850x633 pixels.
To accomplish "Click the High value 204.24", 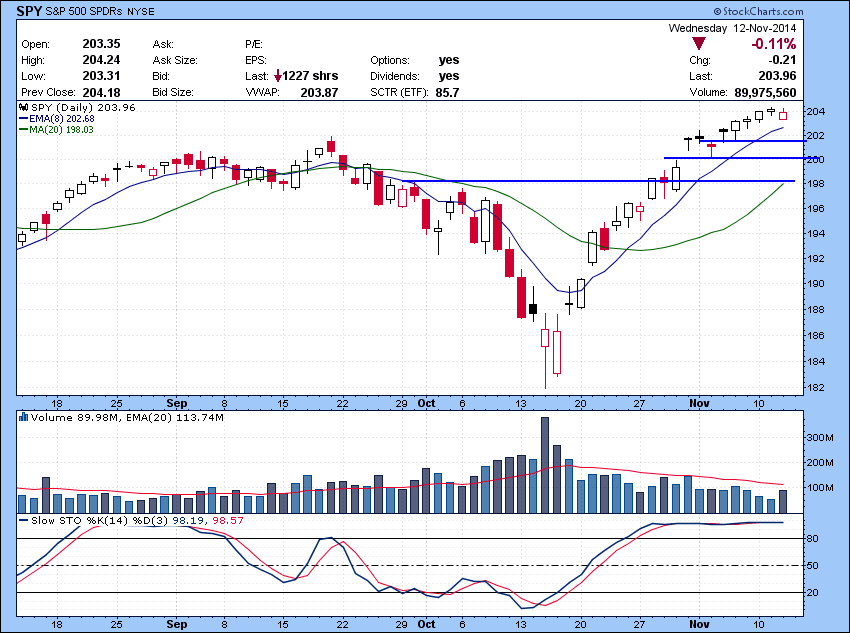I will tap(101, 60).
